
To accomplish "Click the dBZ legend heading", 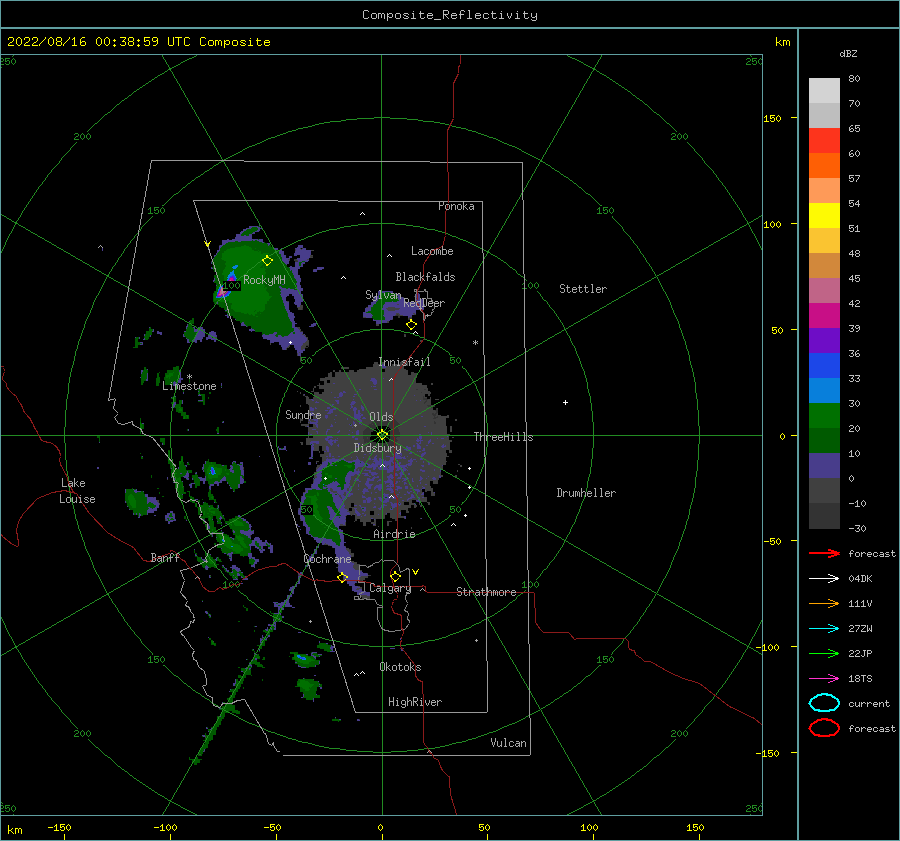I will (x=848, y=53).
